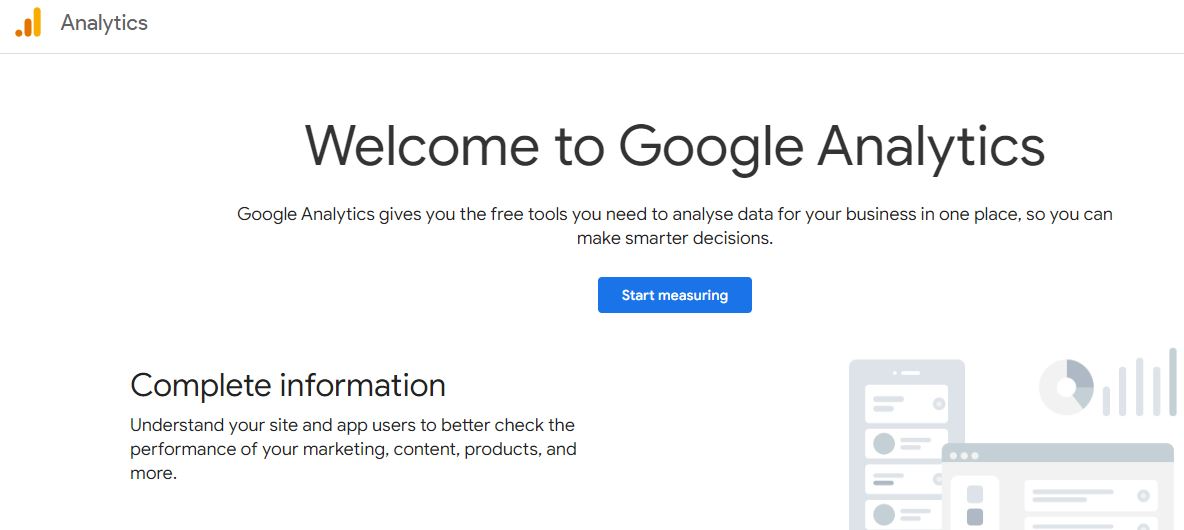This screenshot has height=530, width=1184.
Task: Click the large circle avatar in the phone's second card
Action: tap(884, 443)
